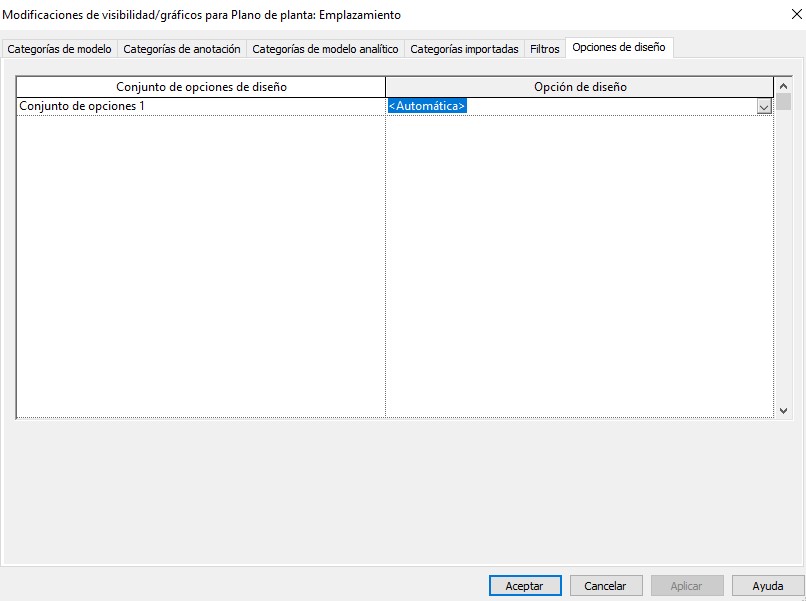This screenshot has width=806, height=601.
Task: Click the dialog title bar text
Action: pos(204,15)
